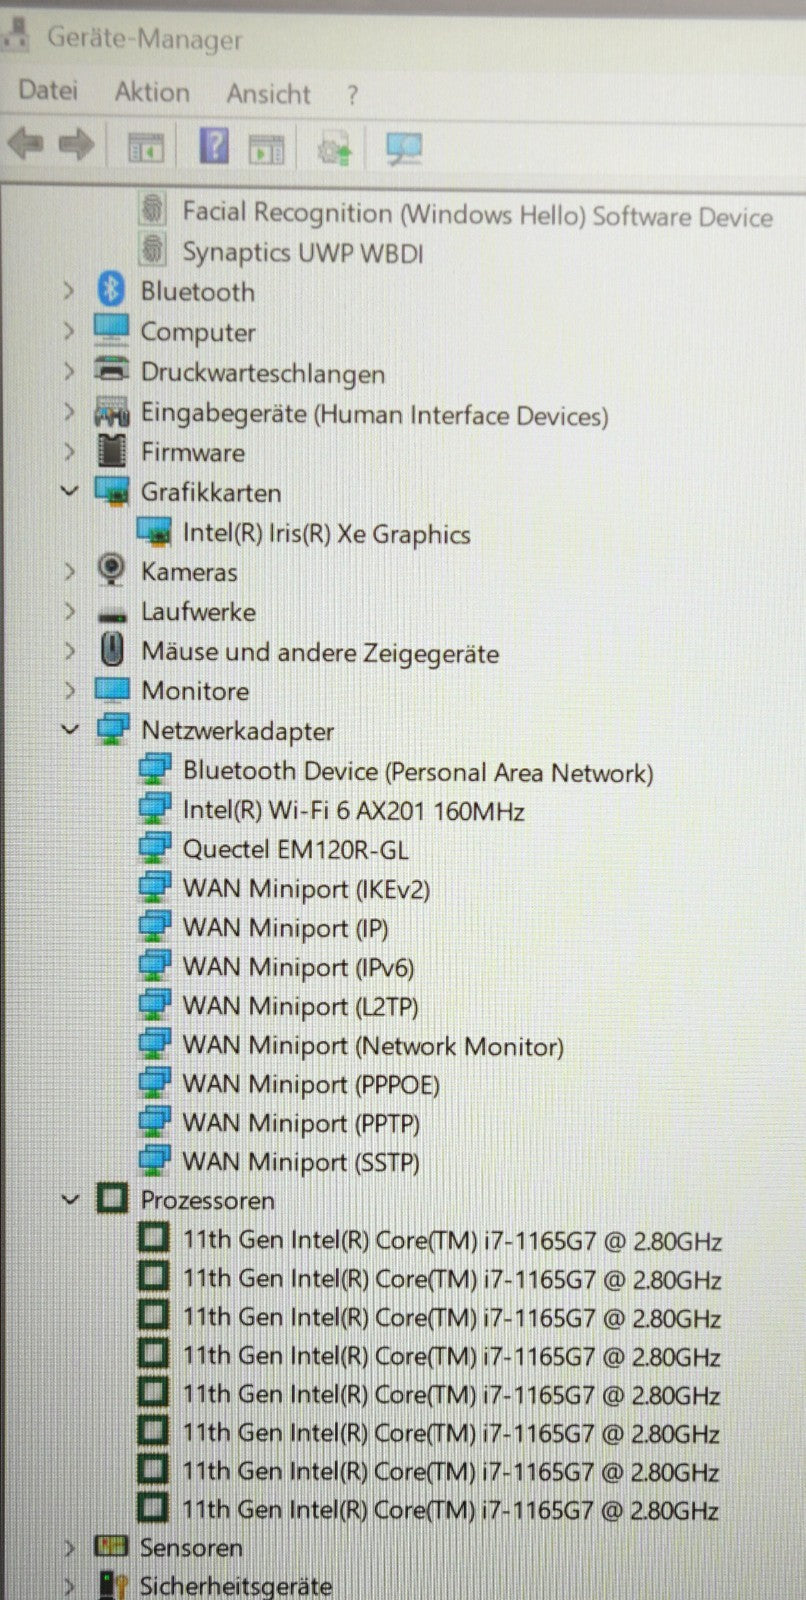This screenshot has width=806, height=1600.
Task: Collapse the Prozessoren list
Action: coord(69,1198)
